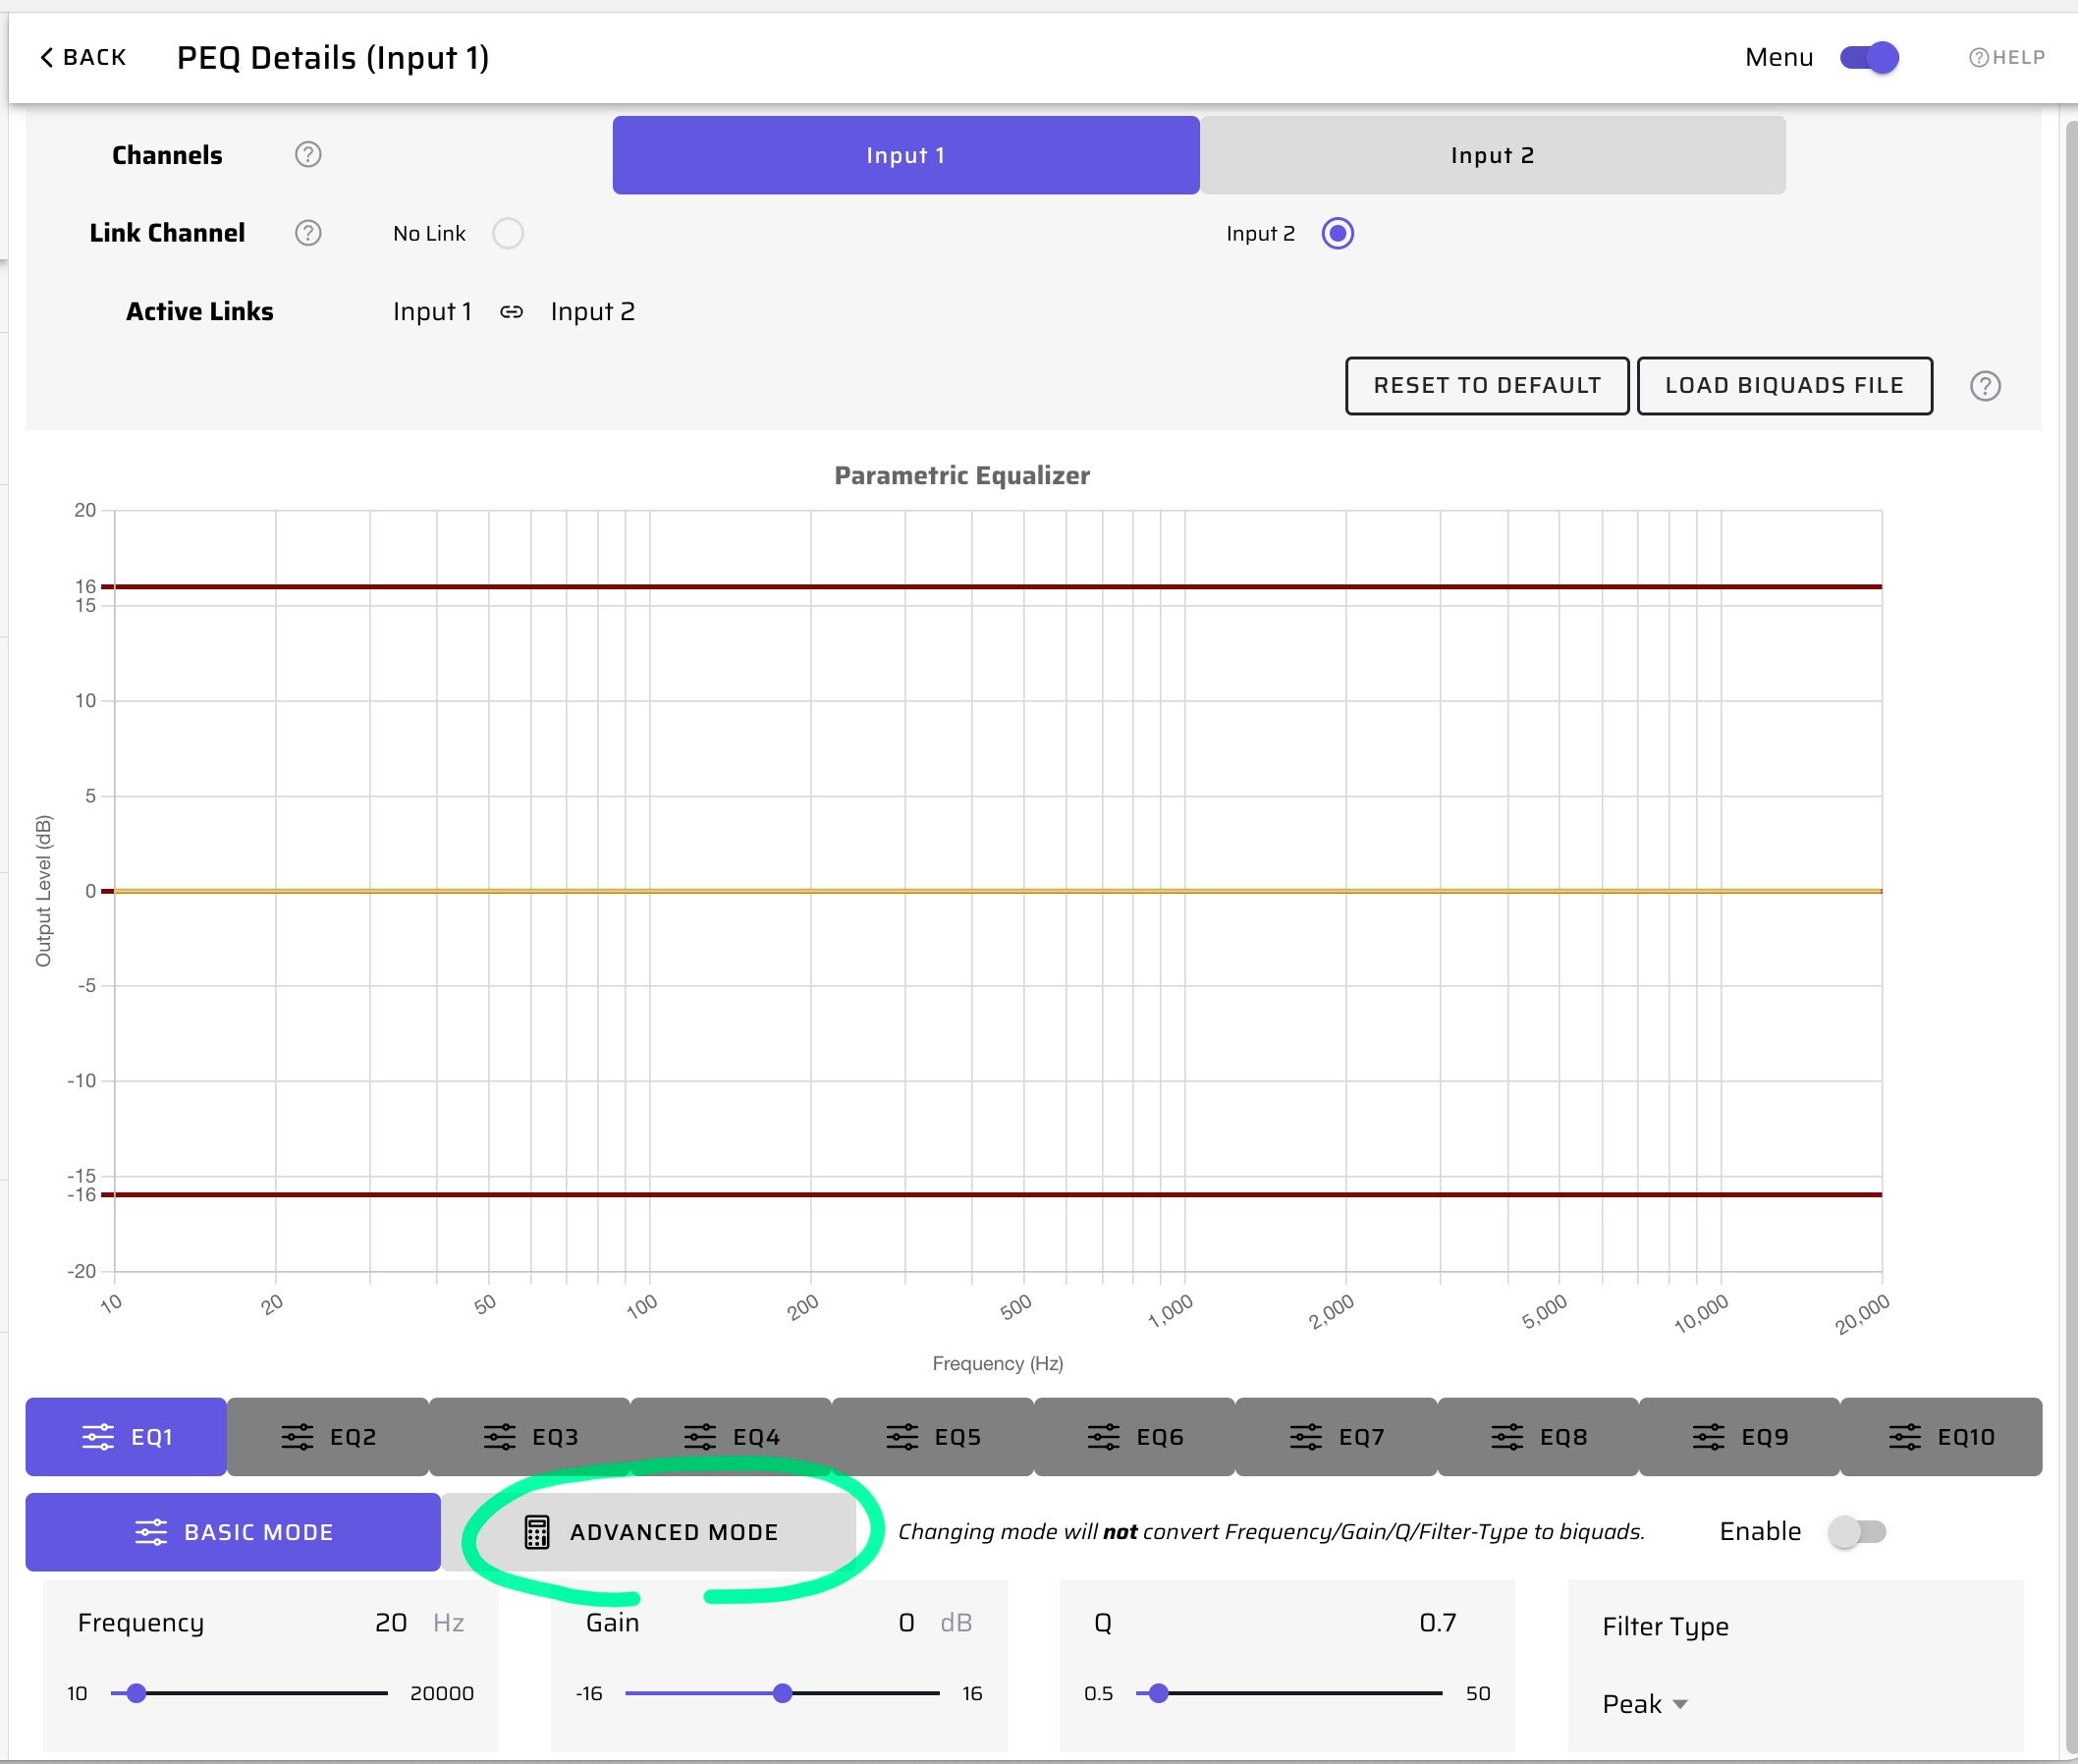Image resolution: width=2078 pixels, height=1764 pixels.
Task: Click the sliders icon on EQ5 tab
Action: click(x=902, y=1437)
